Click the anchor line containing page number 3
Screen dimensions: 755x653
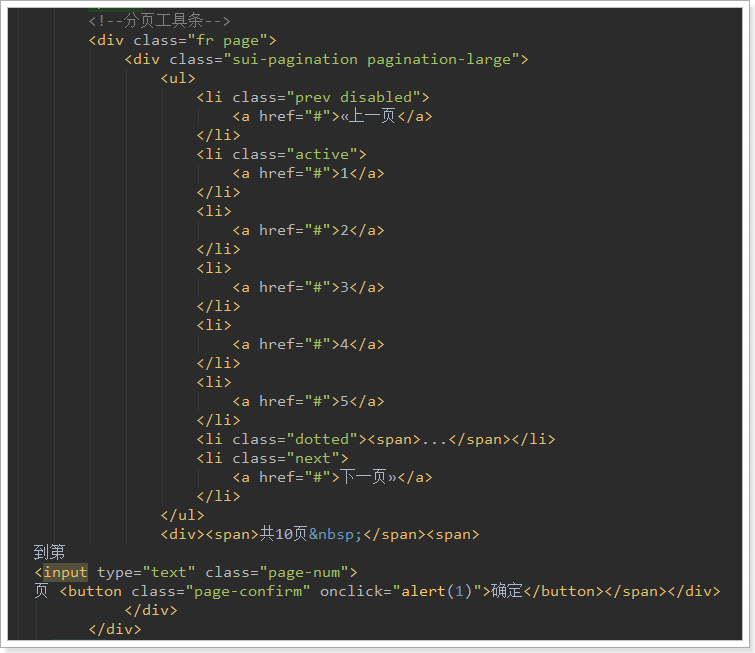click(308, 287)
